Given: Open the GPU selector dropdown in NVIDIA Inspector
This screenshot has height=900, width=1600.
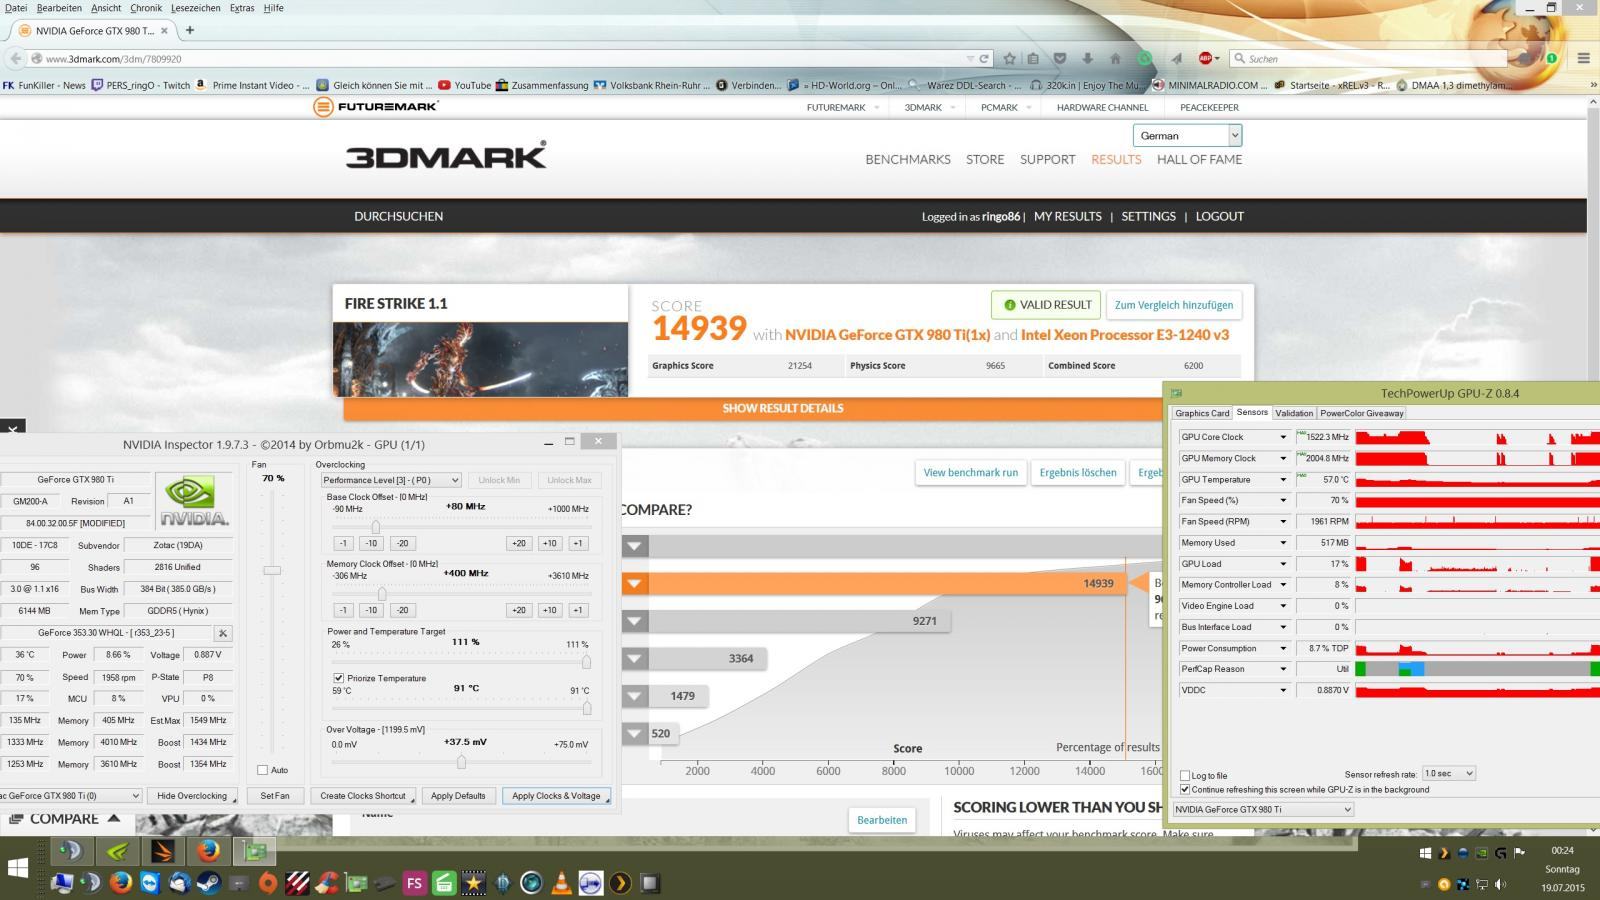Looking at the screenshot, I should click(70, 796).
